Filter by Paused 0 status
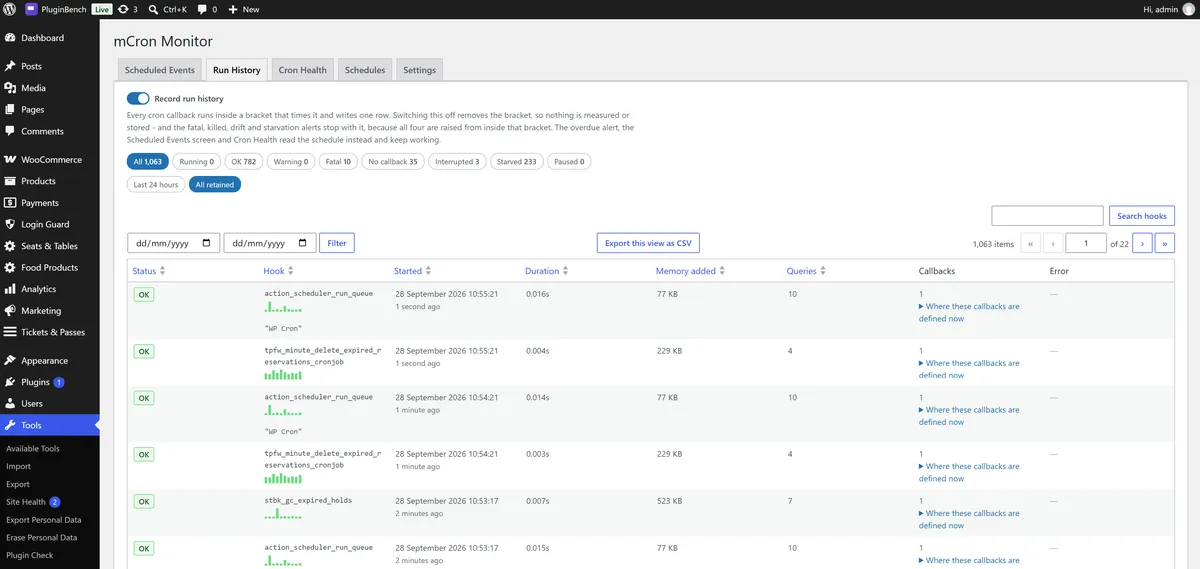 (569, 161)
